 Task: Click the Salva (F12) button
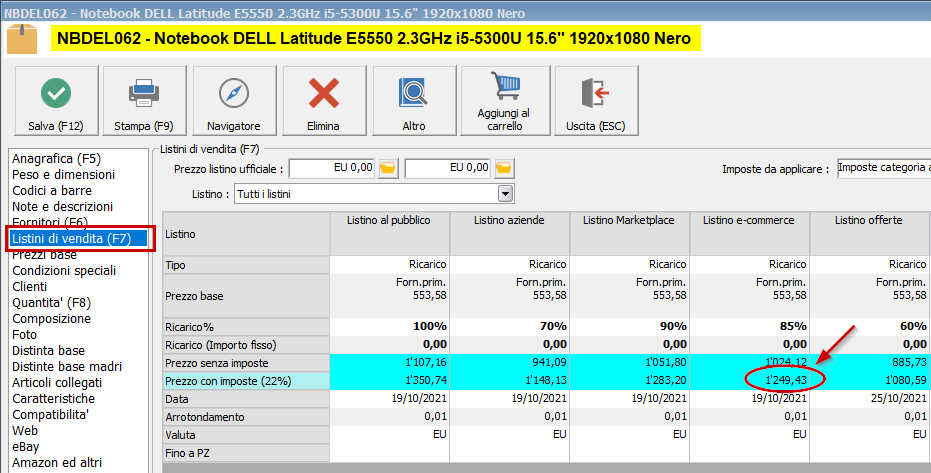(56, 101)
